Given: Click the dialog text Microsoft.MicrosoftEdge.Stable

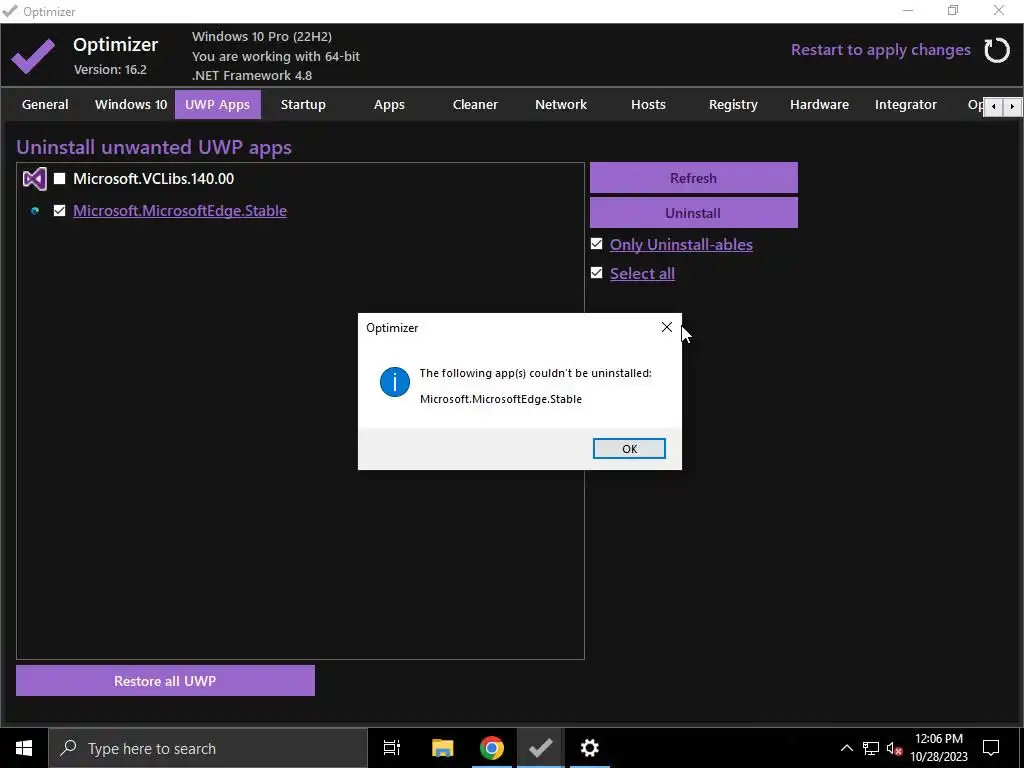Looking at the screenshot, I should 501,399.
